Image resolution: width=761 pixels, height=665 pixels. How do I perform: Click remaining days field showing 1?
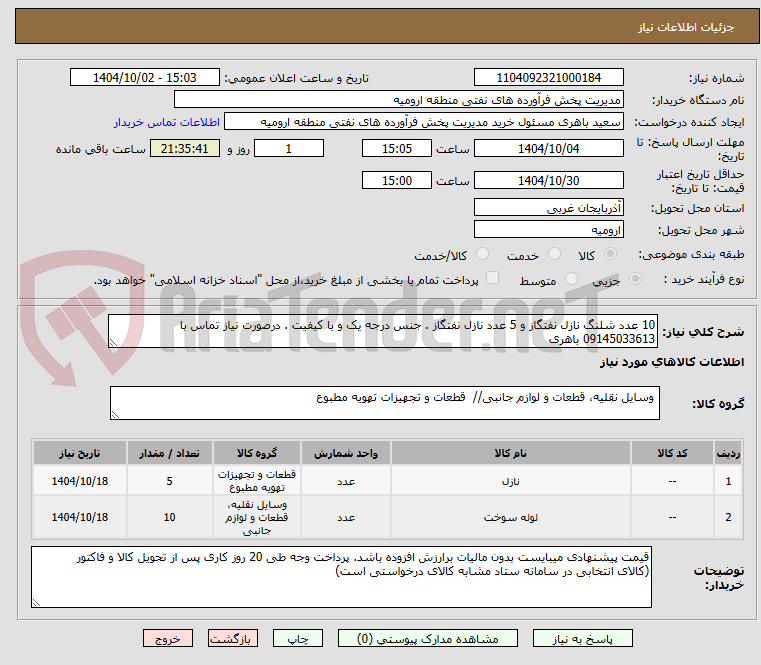(289, 148)
